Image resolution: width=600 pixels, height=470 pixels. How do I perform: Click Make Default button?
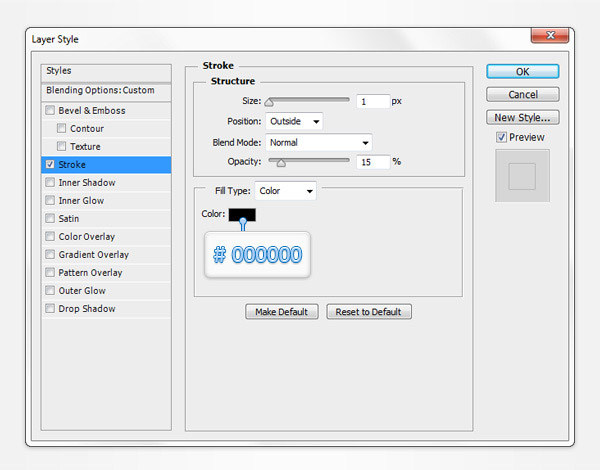(x=282, y=312)
